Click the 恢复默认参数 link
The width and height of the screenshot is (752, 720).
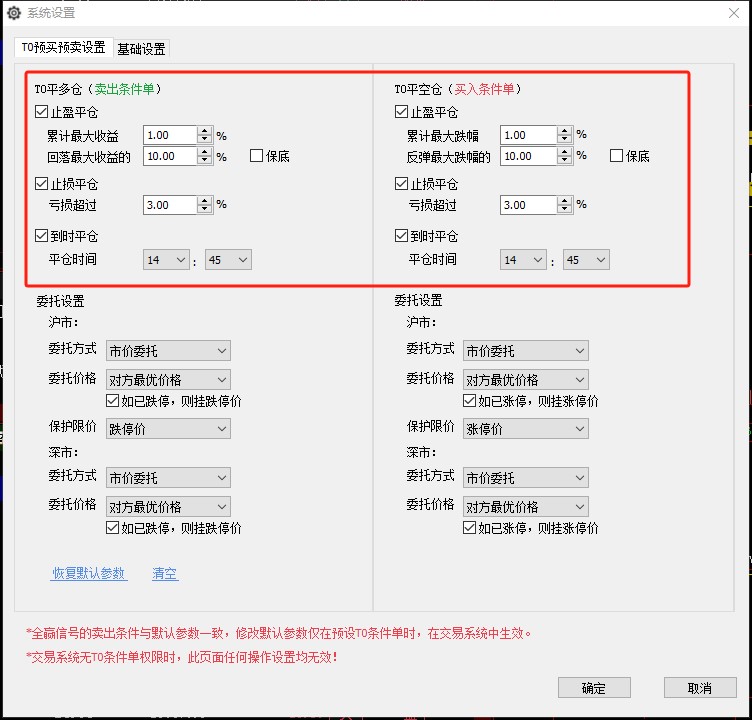[x=89, y=574]
